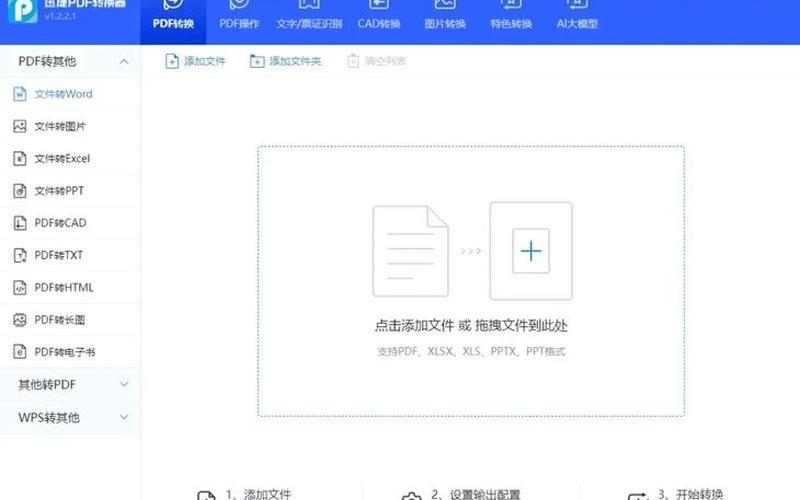This screenshot has width=800, height=500.
Task: Select 文件转图片 in the sidebar
Action: point(70,126)
